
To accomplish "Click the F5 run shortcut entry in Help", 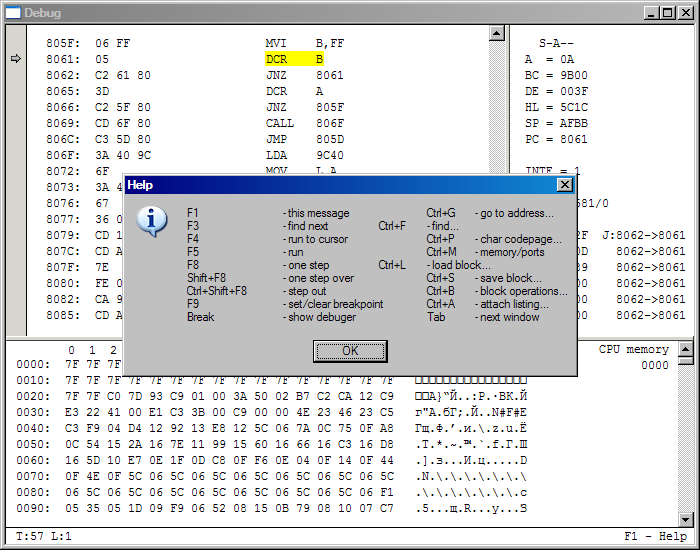I will (x=245, y=252).
